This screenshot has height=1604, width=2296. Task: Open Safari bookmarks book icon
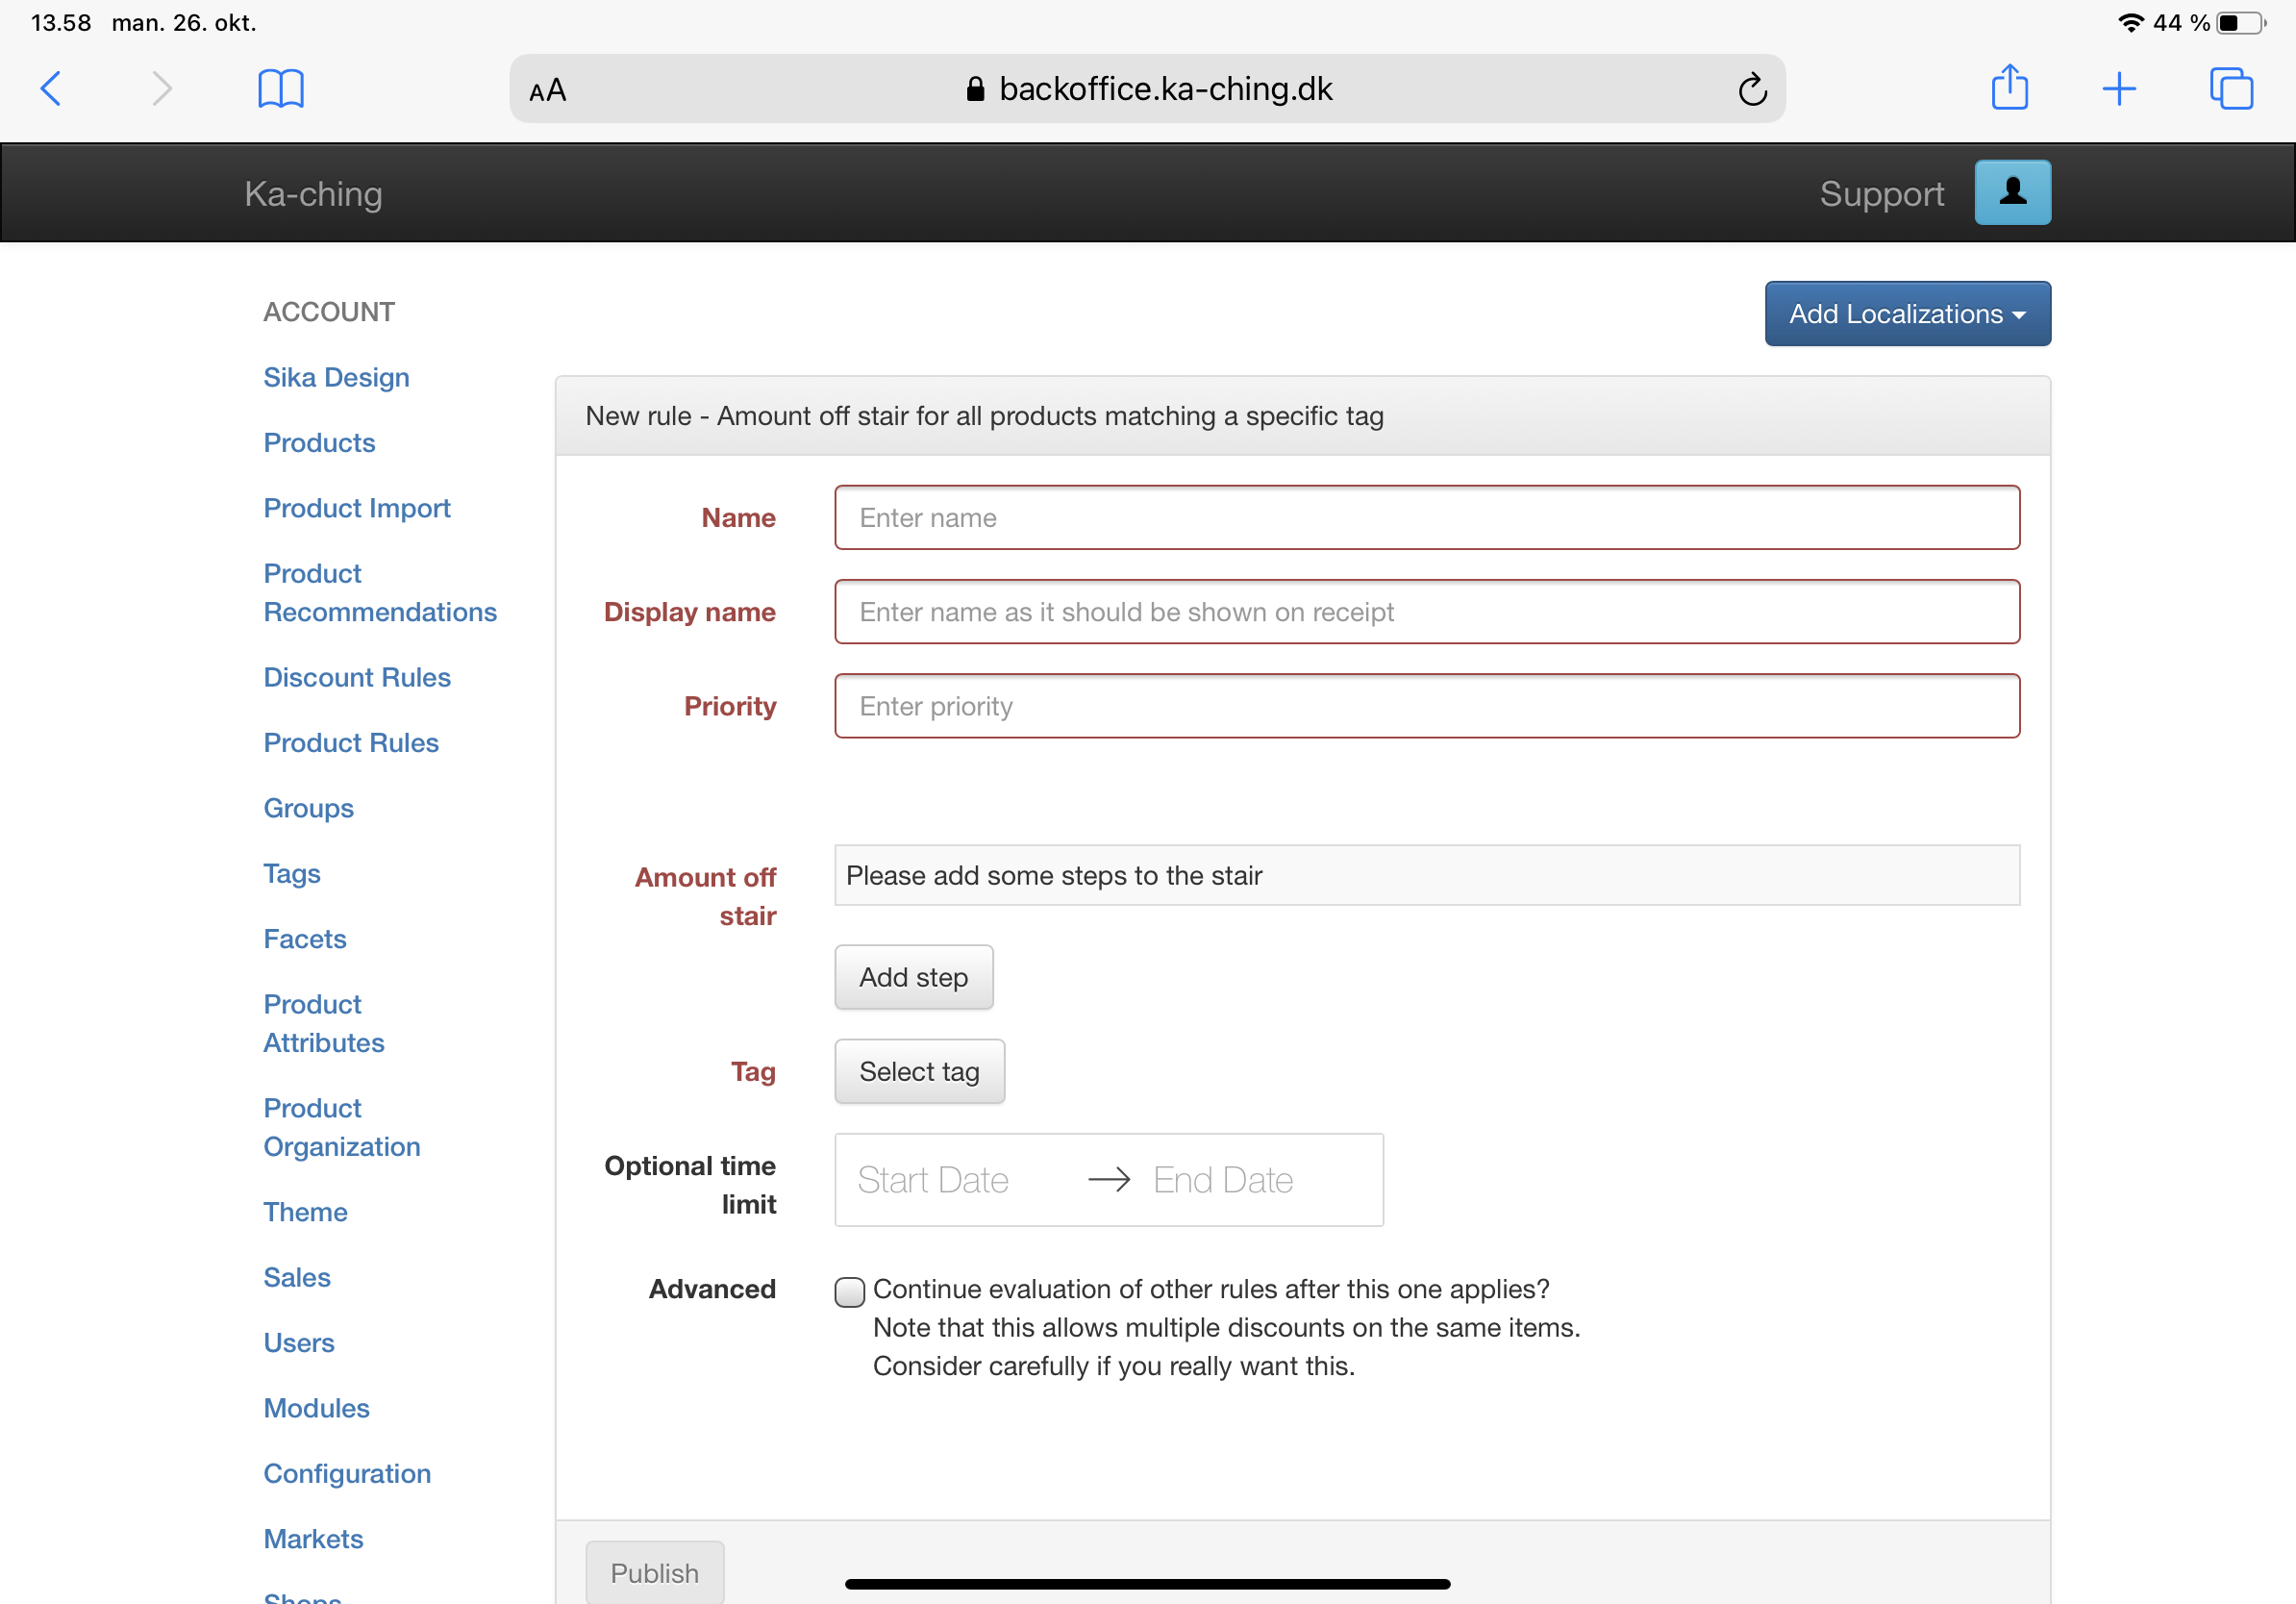pyautogui.click(x=281, y=89)
